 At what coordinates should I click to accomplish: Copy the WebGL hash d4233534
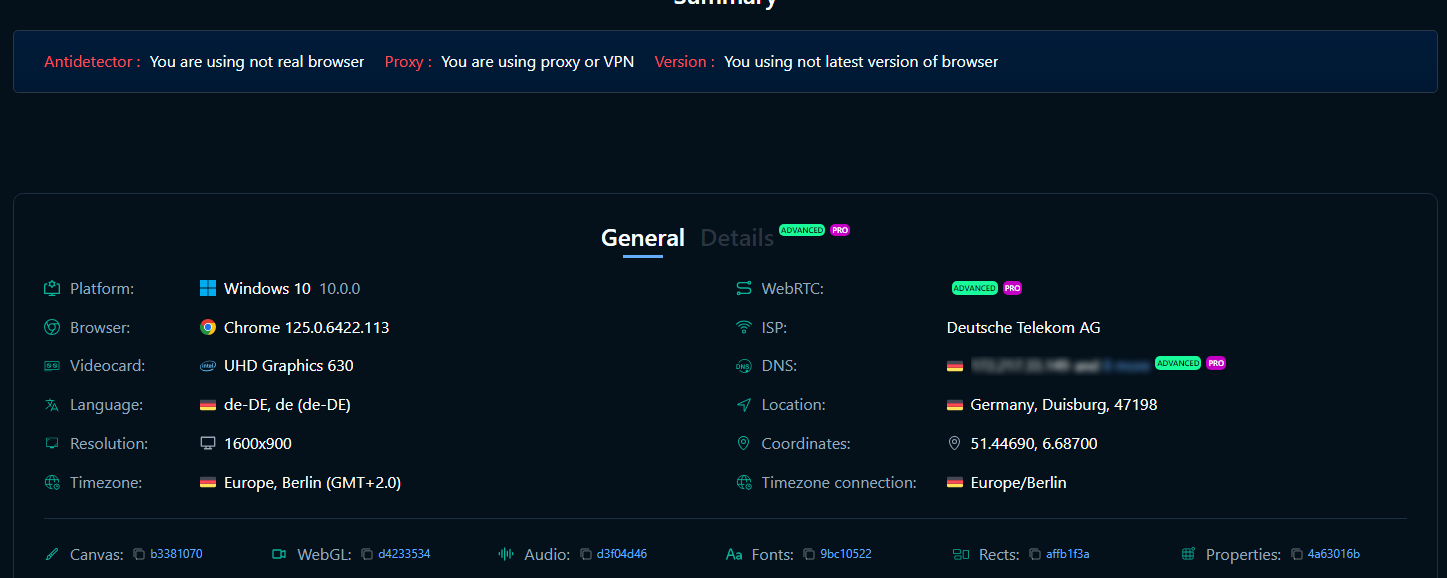pyautogui.click(x=367, y=554)
